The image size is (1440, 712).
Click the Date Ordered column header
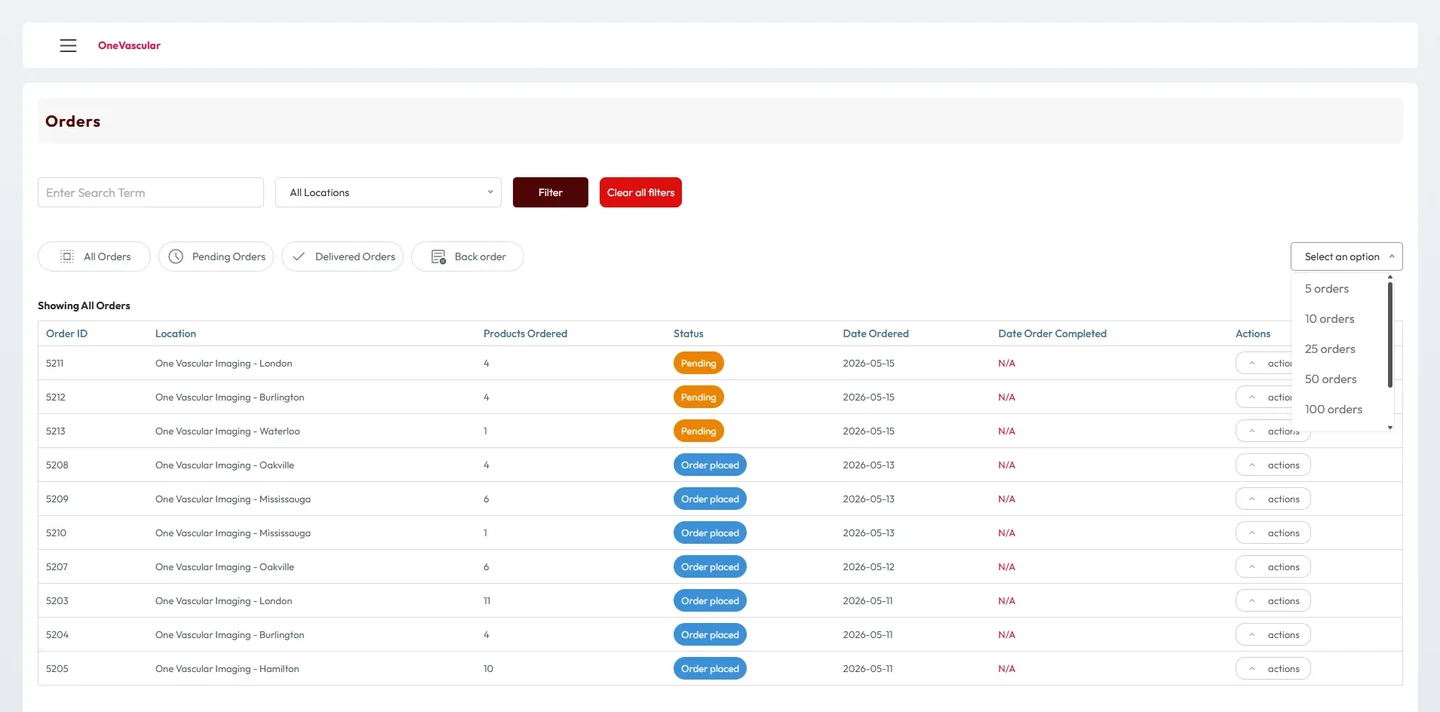876,334
